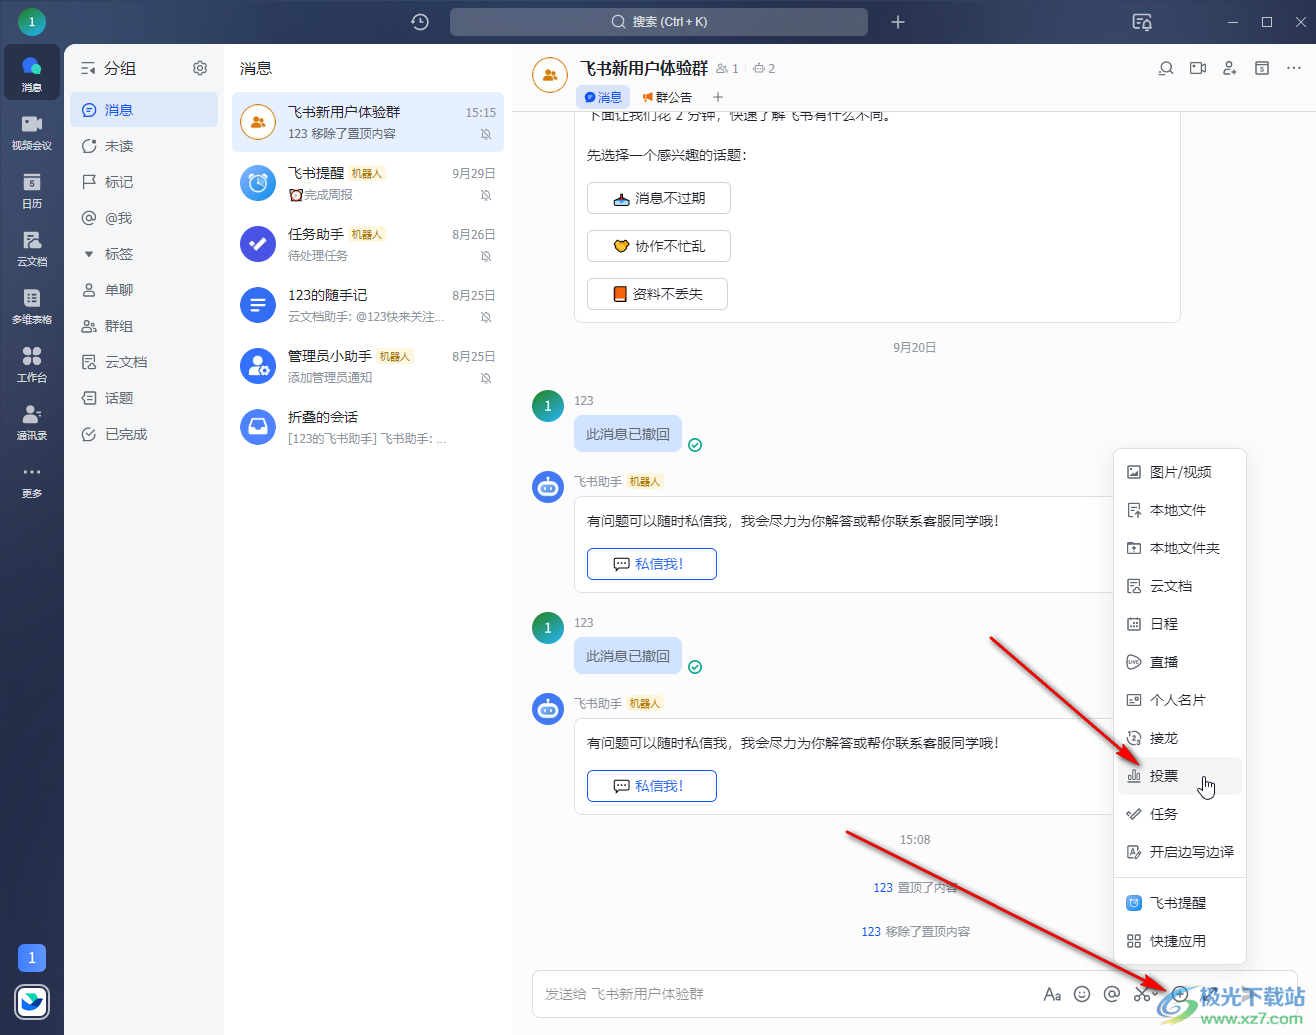This screenshot has width=1316, height=1035.
Task: Select 任务 in the popup menu
Action: coord(1180,814)
